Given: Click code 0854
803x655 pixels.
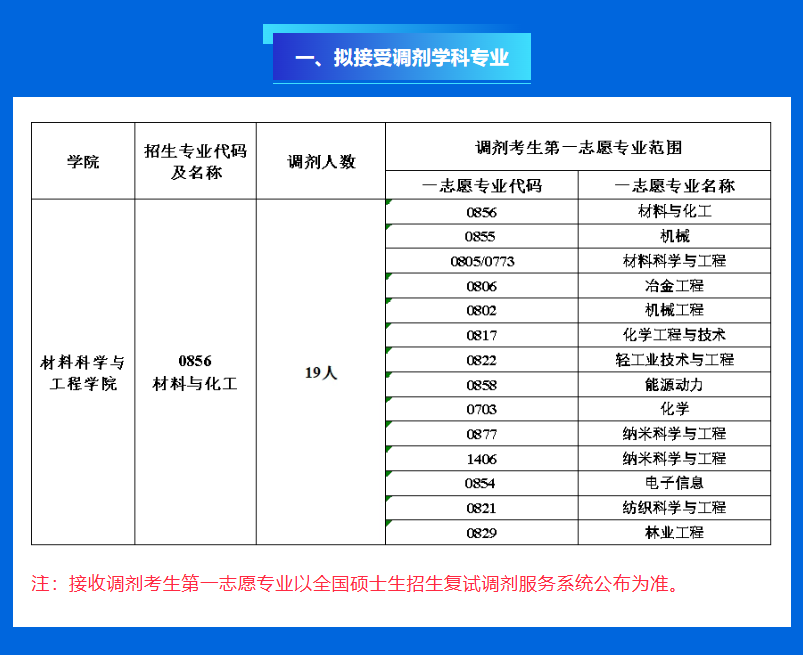Looking at the screenshot, I should coord(482,483).
